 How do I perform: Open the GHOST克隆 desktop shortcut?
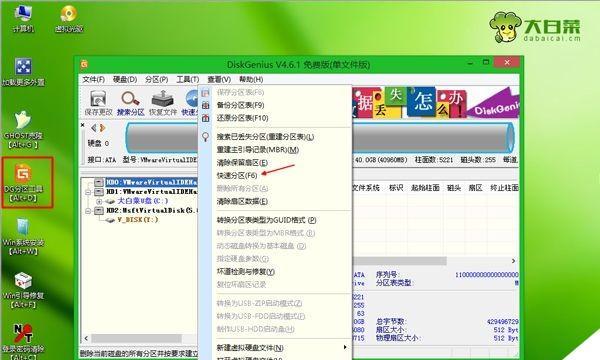(x=23, y=129)
